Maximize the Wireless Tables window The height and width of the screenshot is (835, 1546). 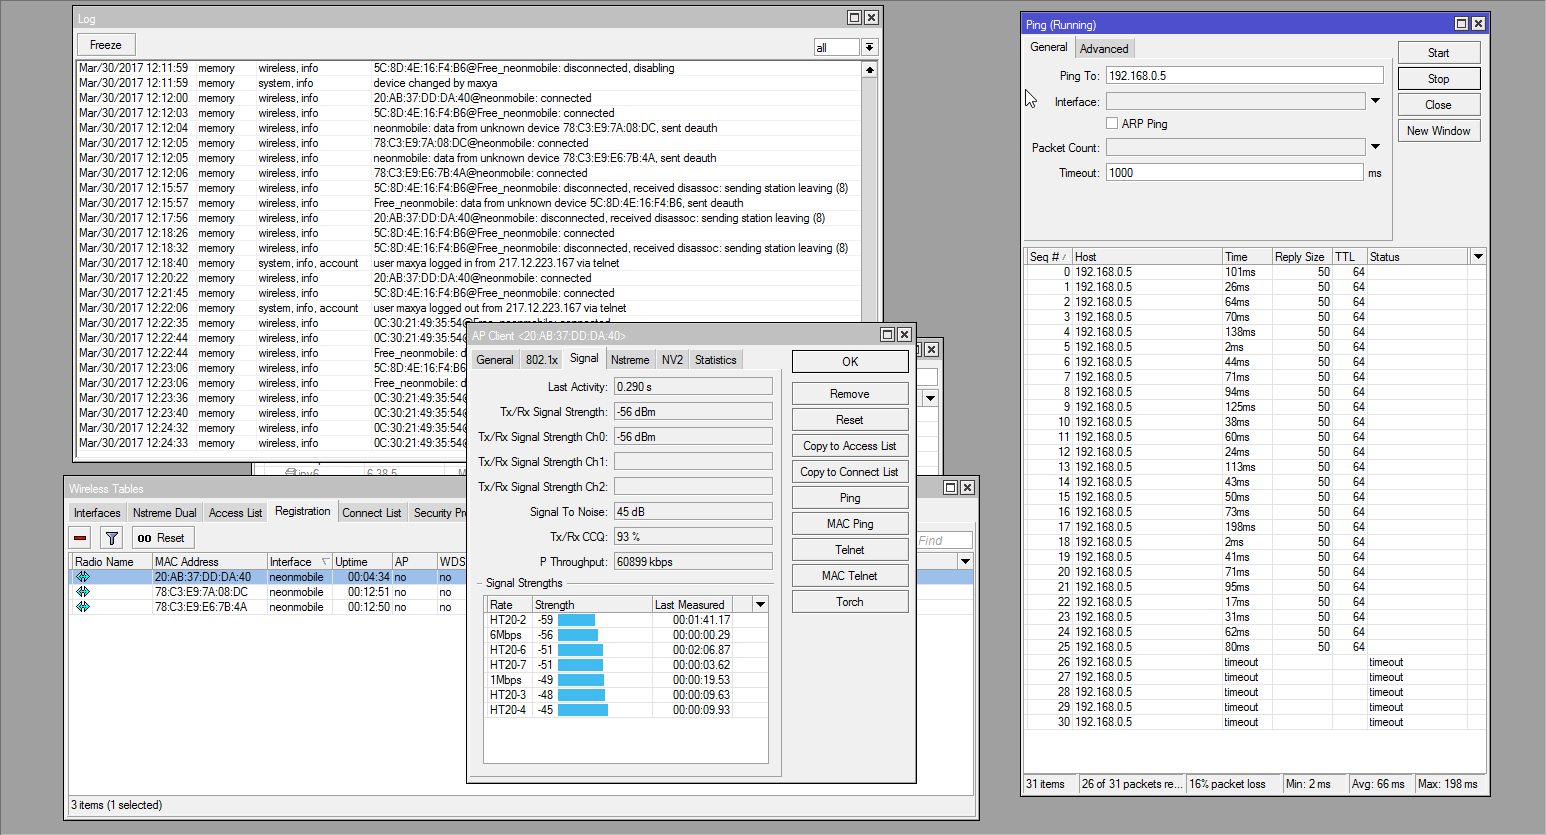[950, 488]
